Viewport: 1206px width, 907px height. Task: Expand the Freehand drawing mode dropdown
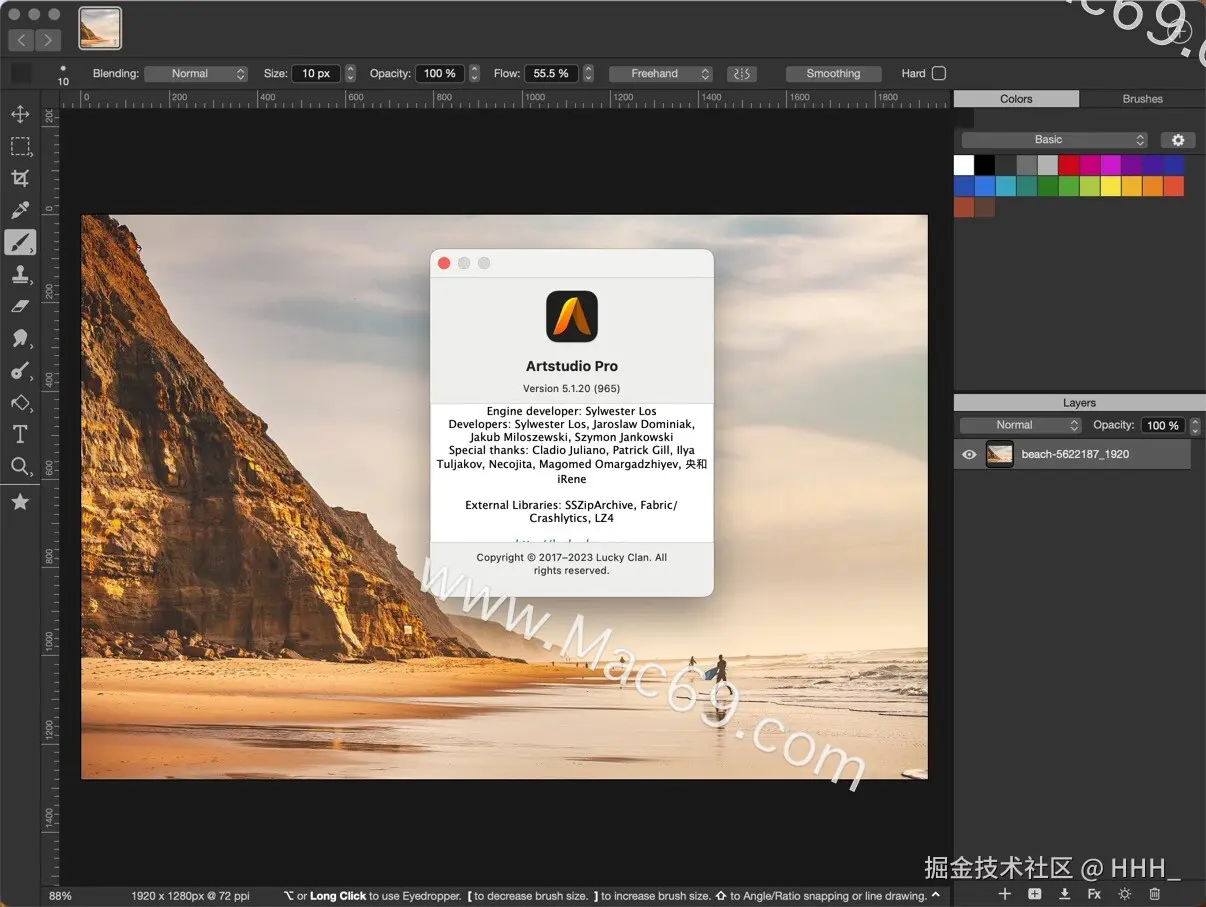tap(660, 73)
